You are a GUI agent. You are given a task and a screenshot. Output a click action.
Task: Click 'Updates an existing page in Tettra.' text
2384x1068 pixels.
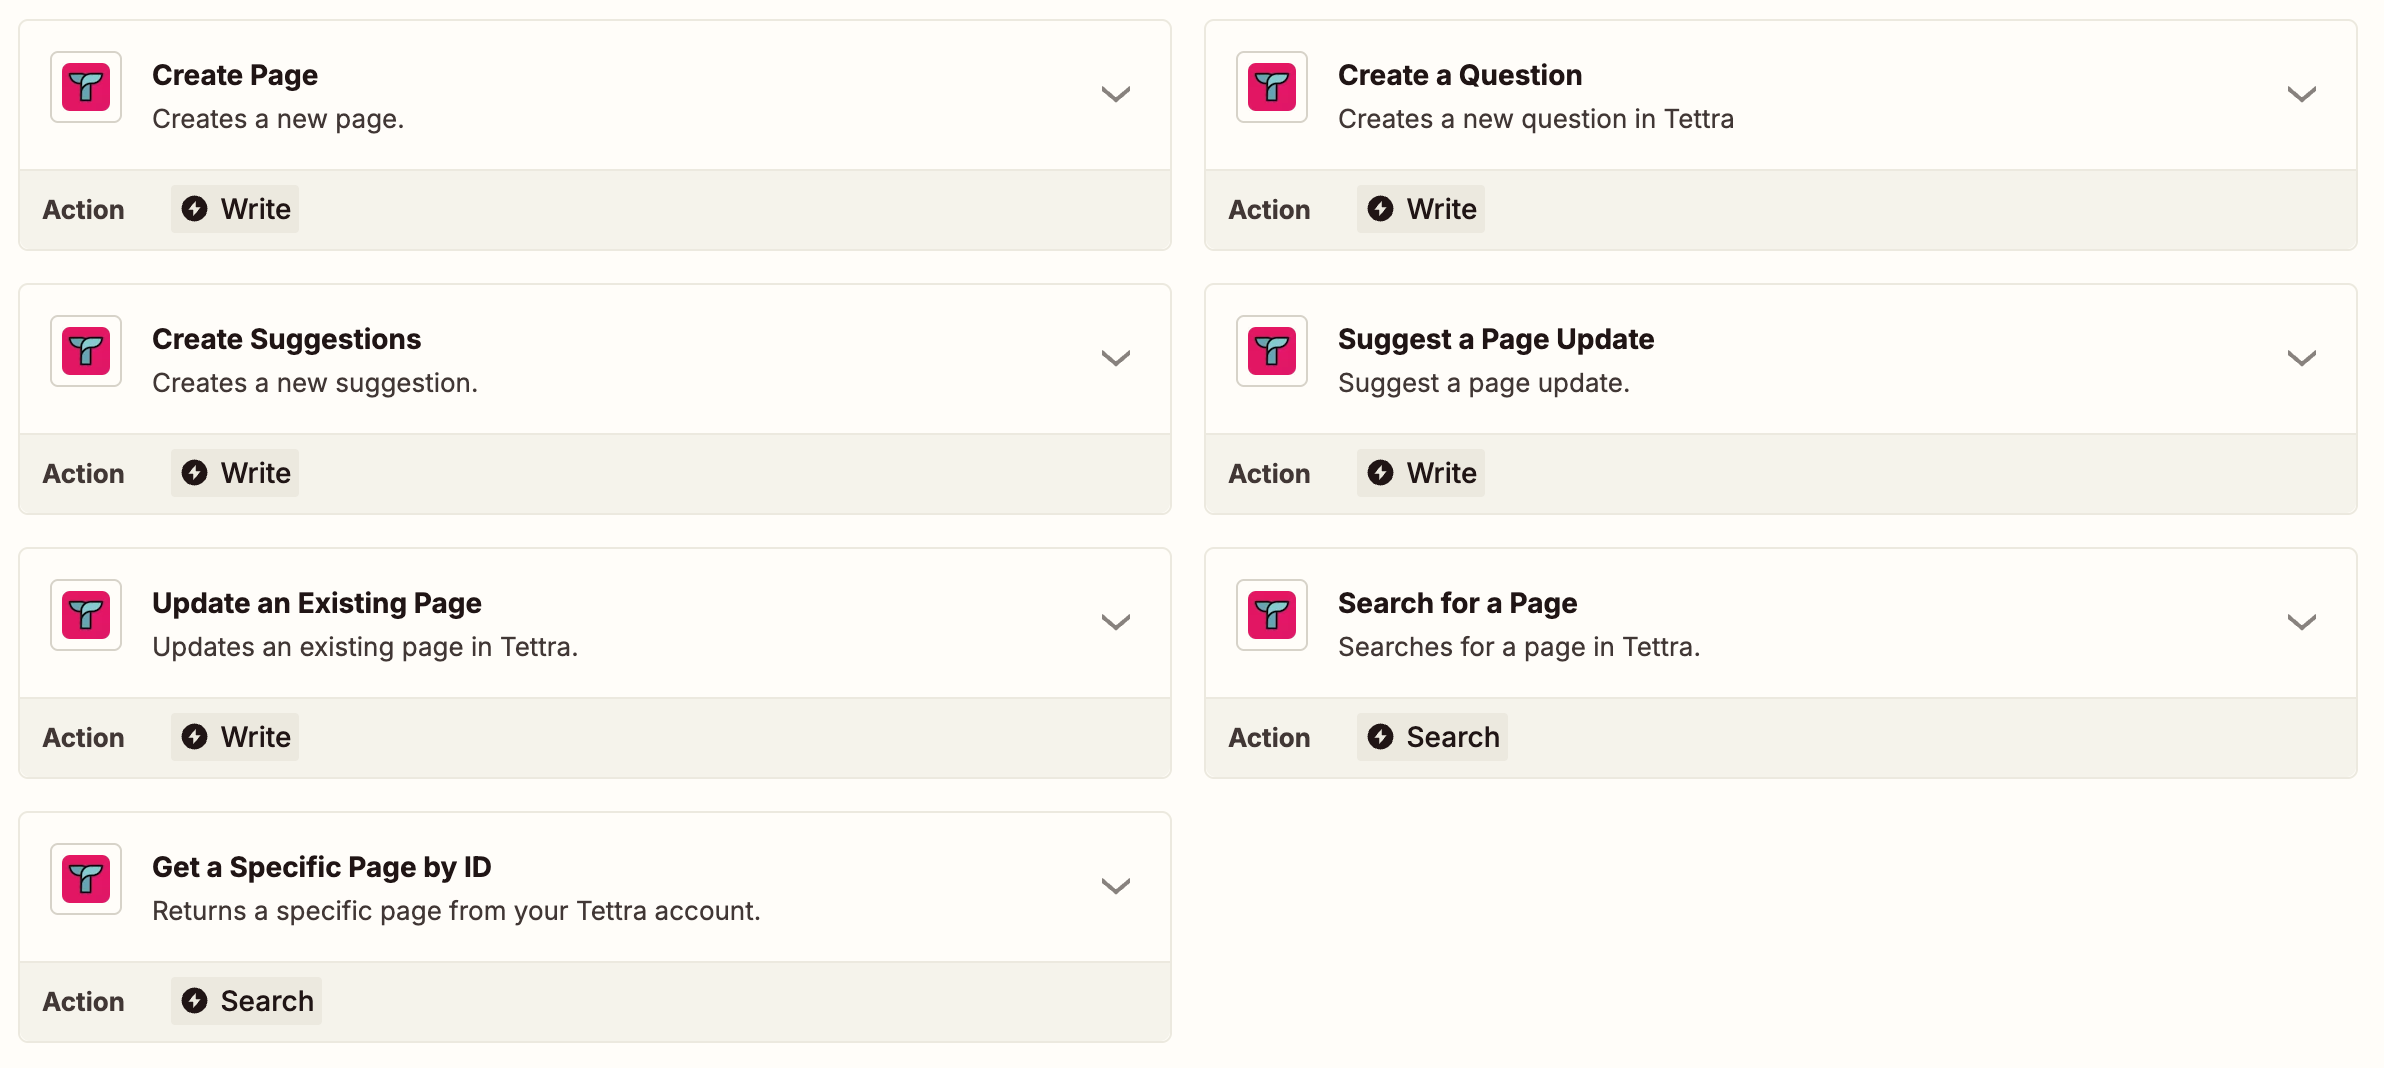point(365,648)
